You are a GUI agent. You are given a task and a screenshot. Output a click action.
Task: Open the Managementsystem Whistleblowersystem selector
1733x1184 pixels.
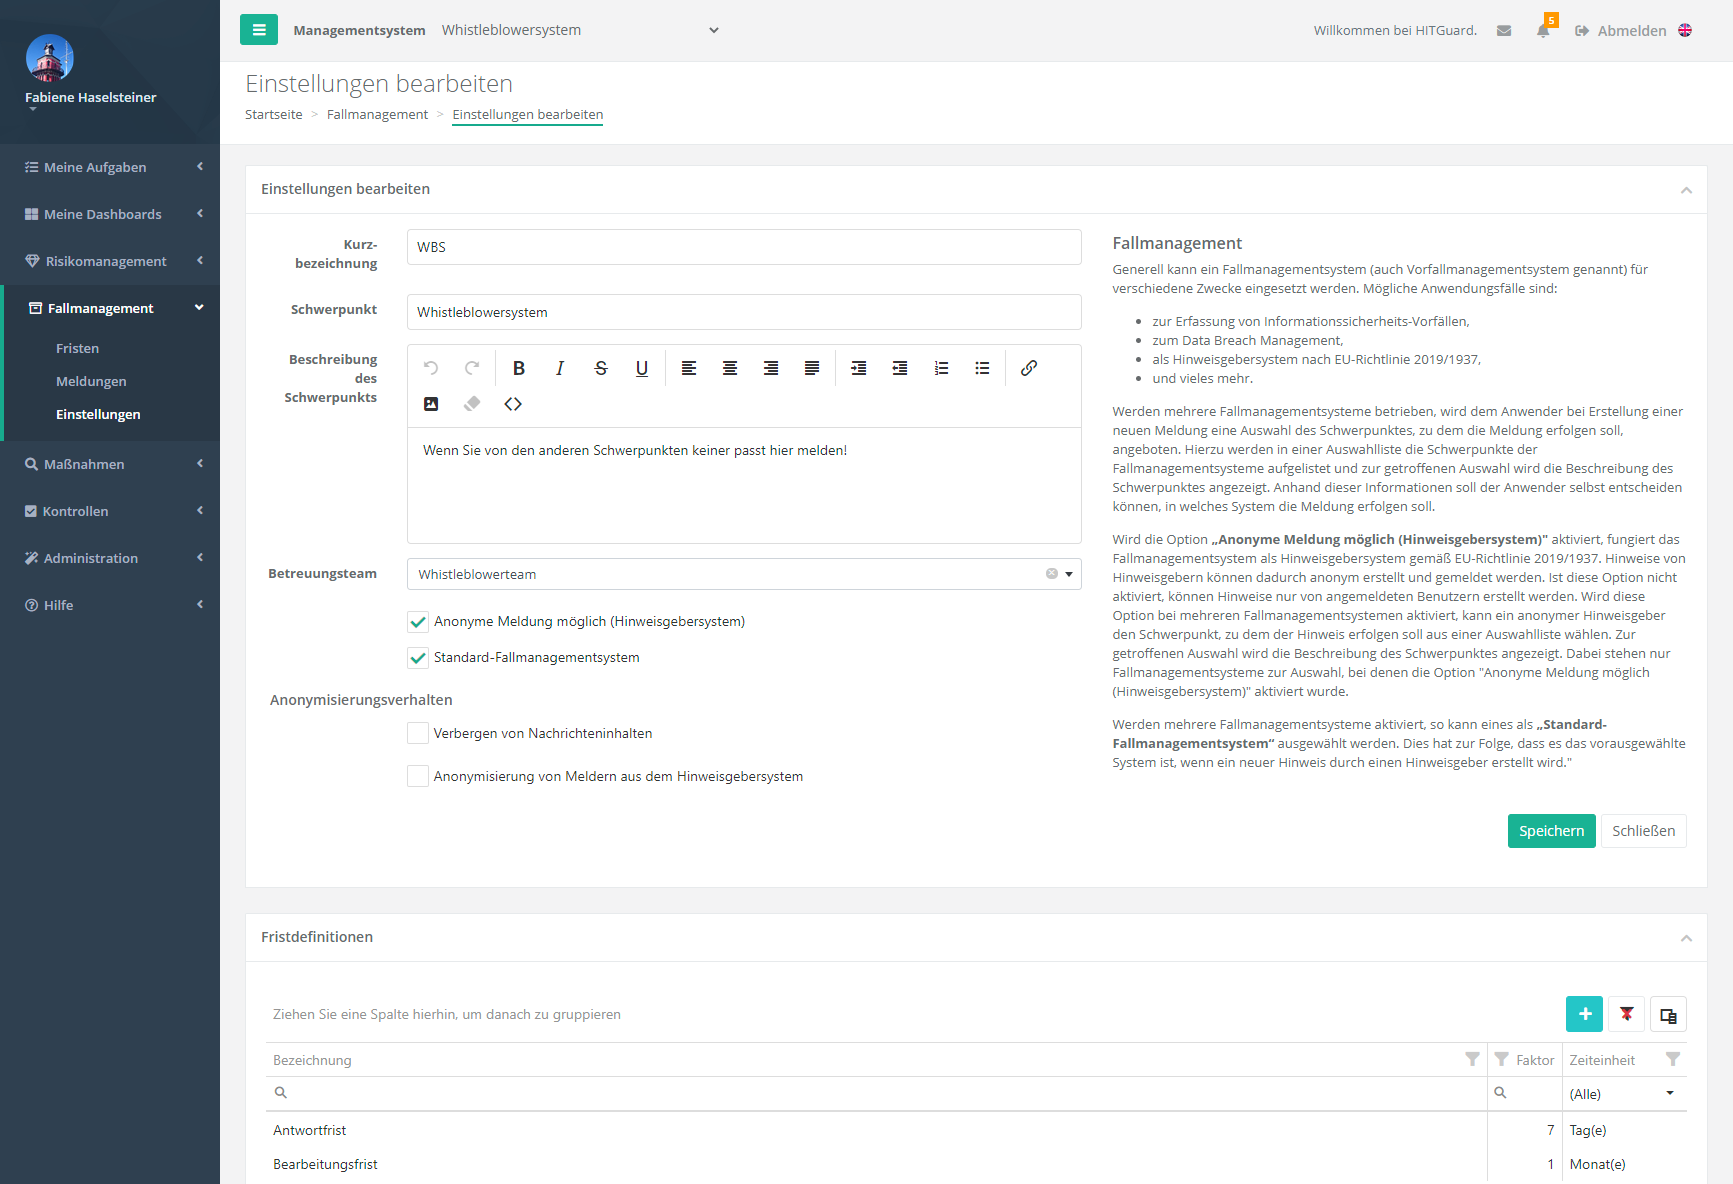pos(580,30)
